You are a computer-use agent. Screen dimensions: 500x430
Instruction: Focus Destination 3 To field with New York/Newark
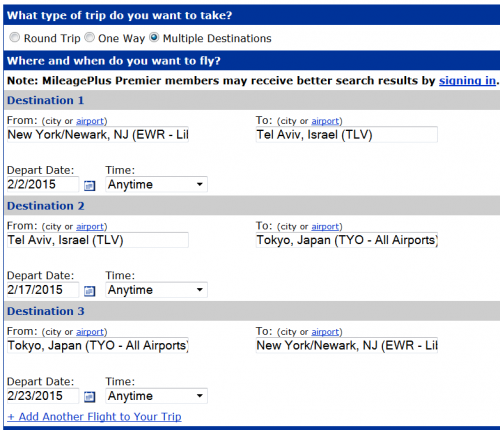click(x=347, y=345)
